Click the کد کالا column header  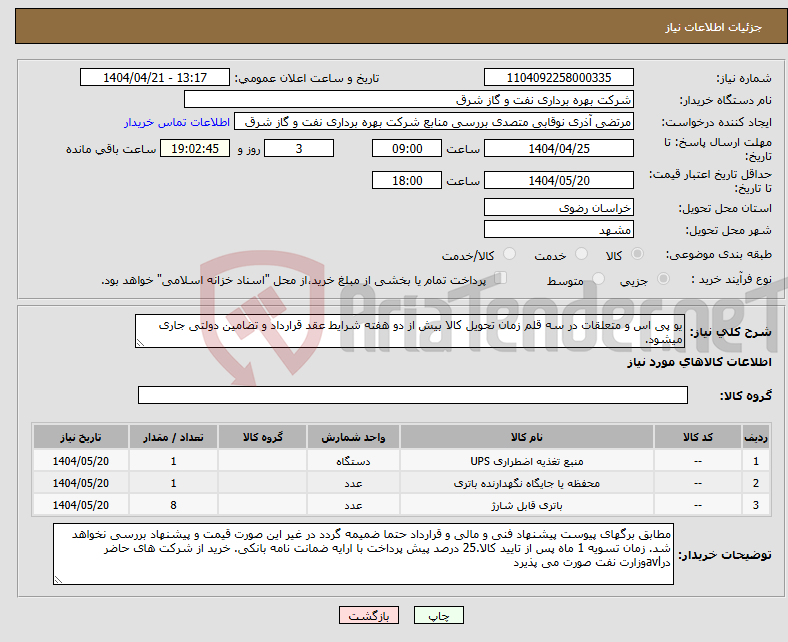(698, 437)
